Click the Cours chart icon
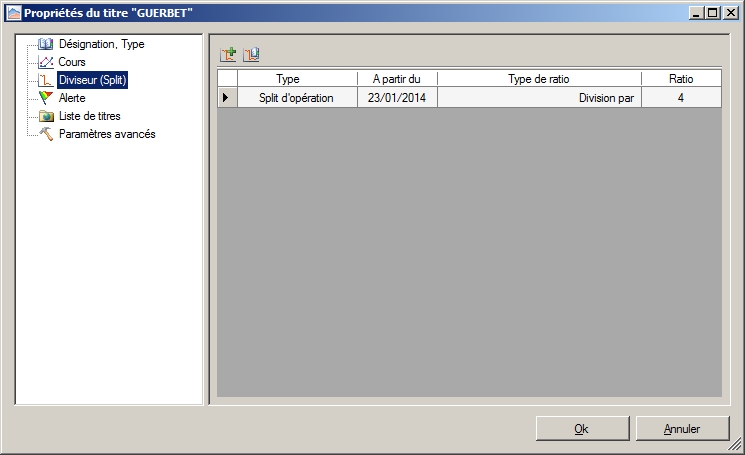The height and width of the screenshot is (455, 745). [46, 62]
